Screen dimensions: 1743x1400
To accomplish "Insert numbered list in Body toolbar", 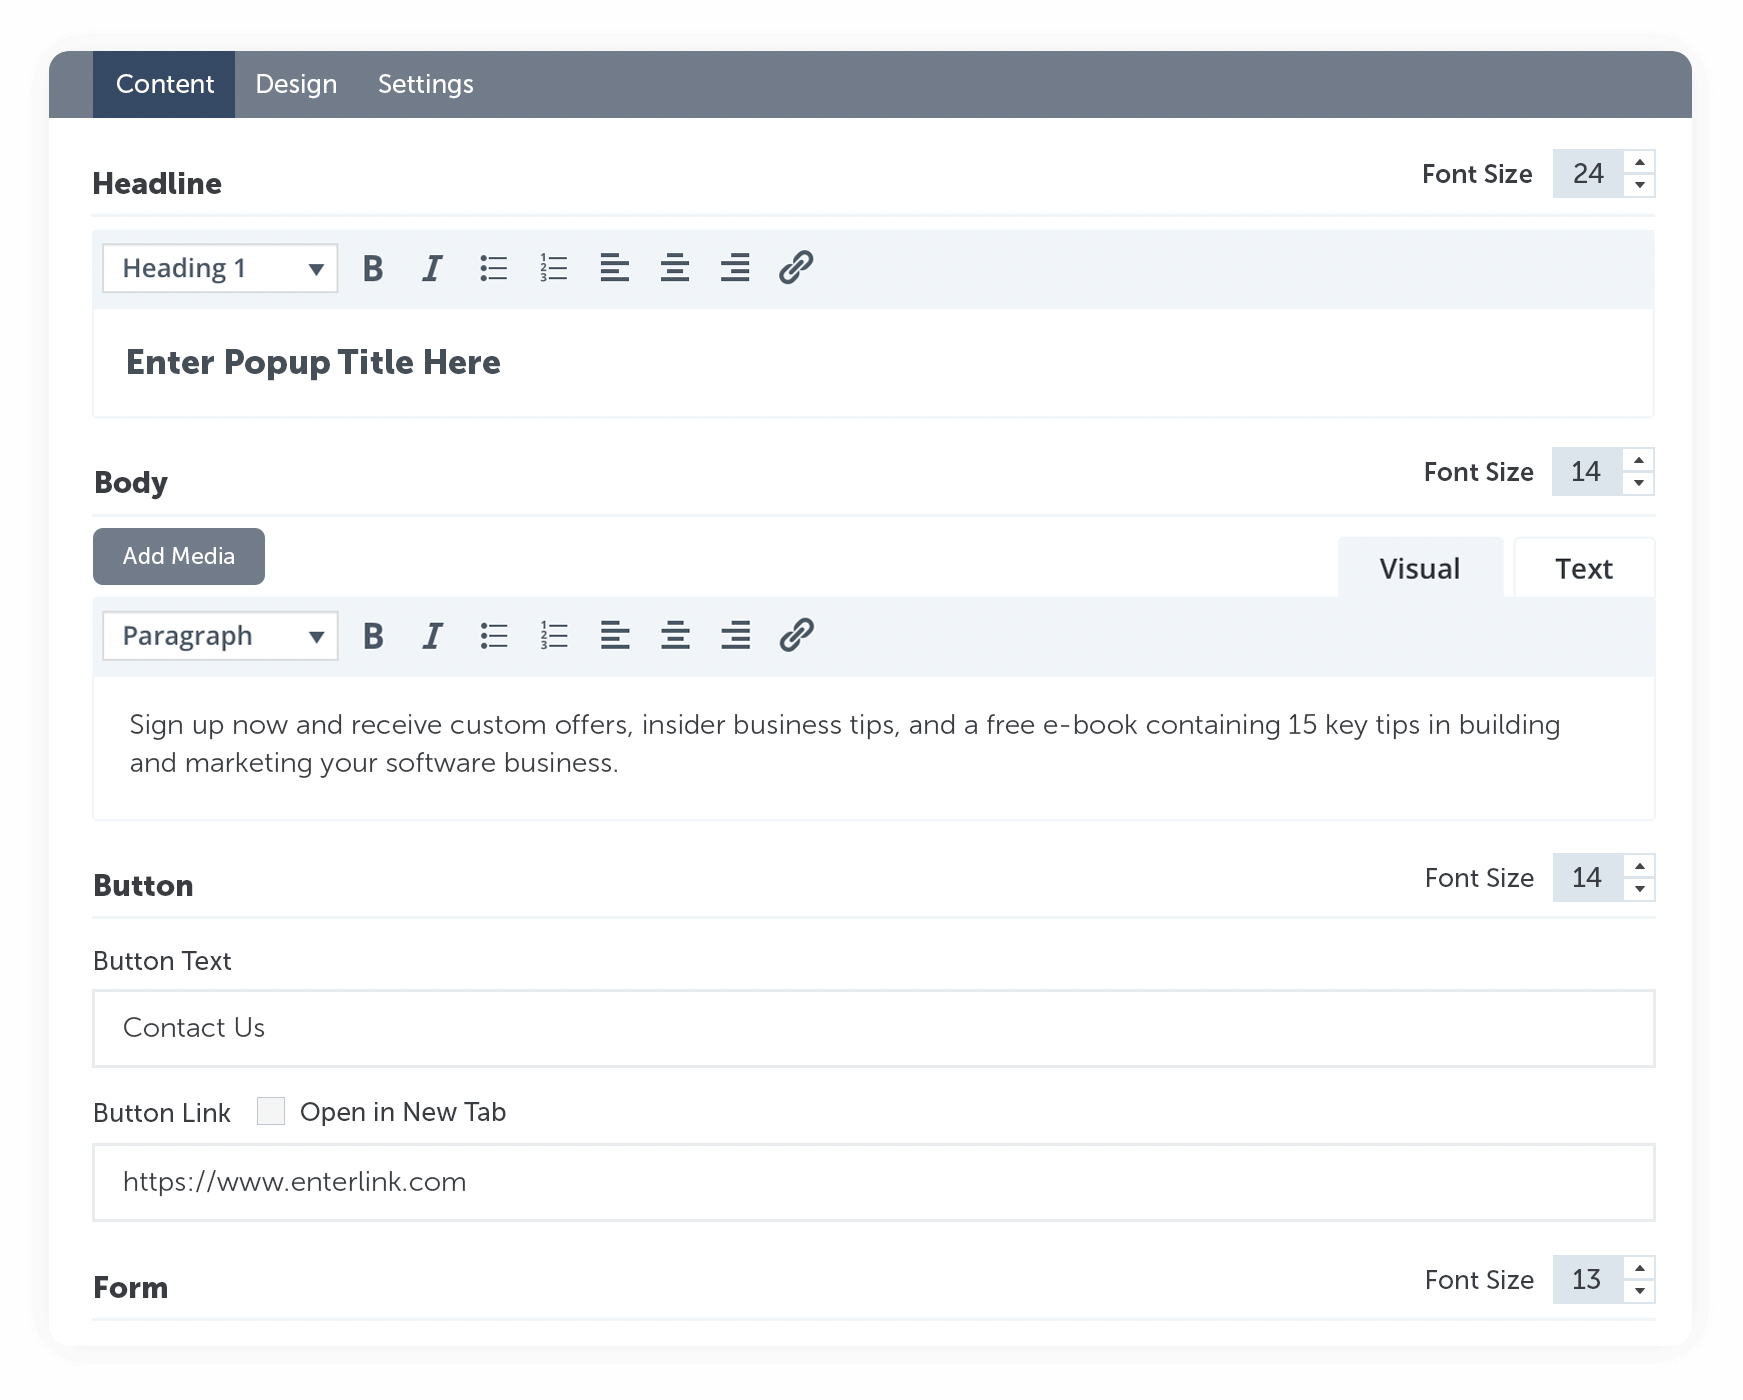I will (554, 636).
